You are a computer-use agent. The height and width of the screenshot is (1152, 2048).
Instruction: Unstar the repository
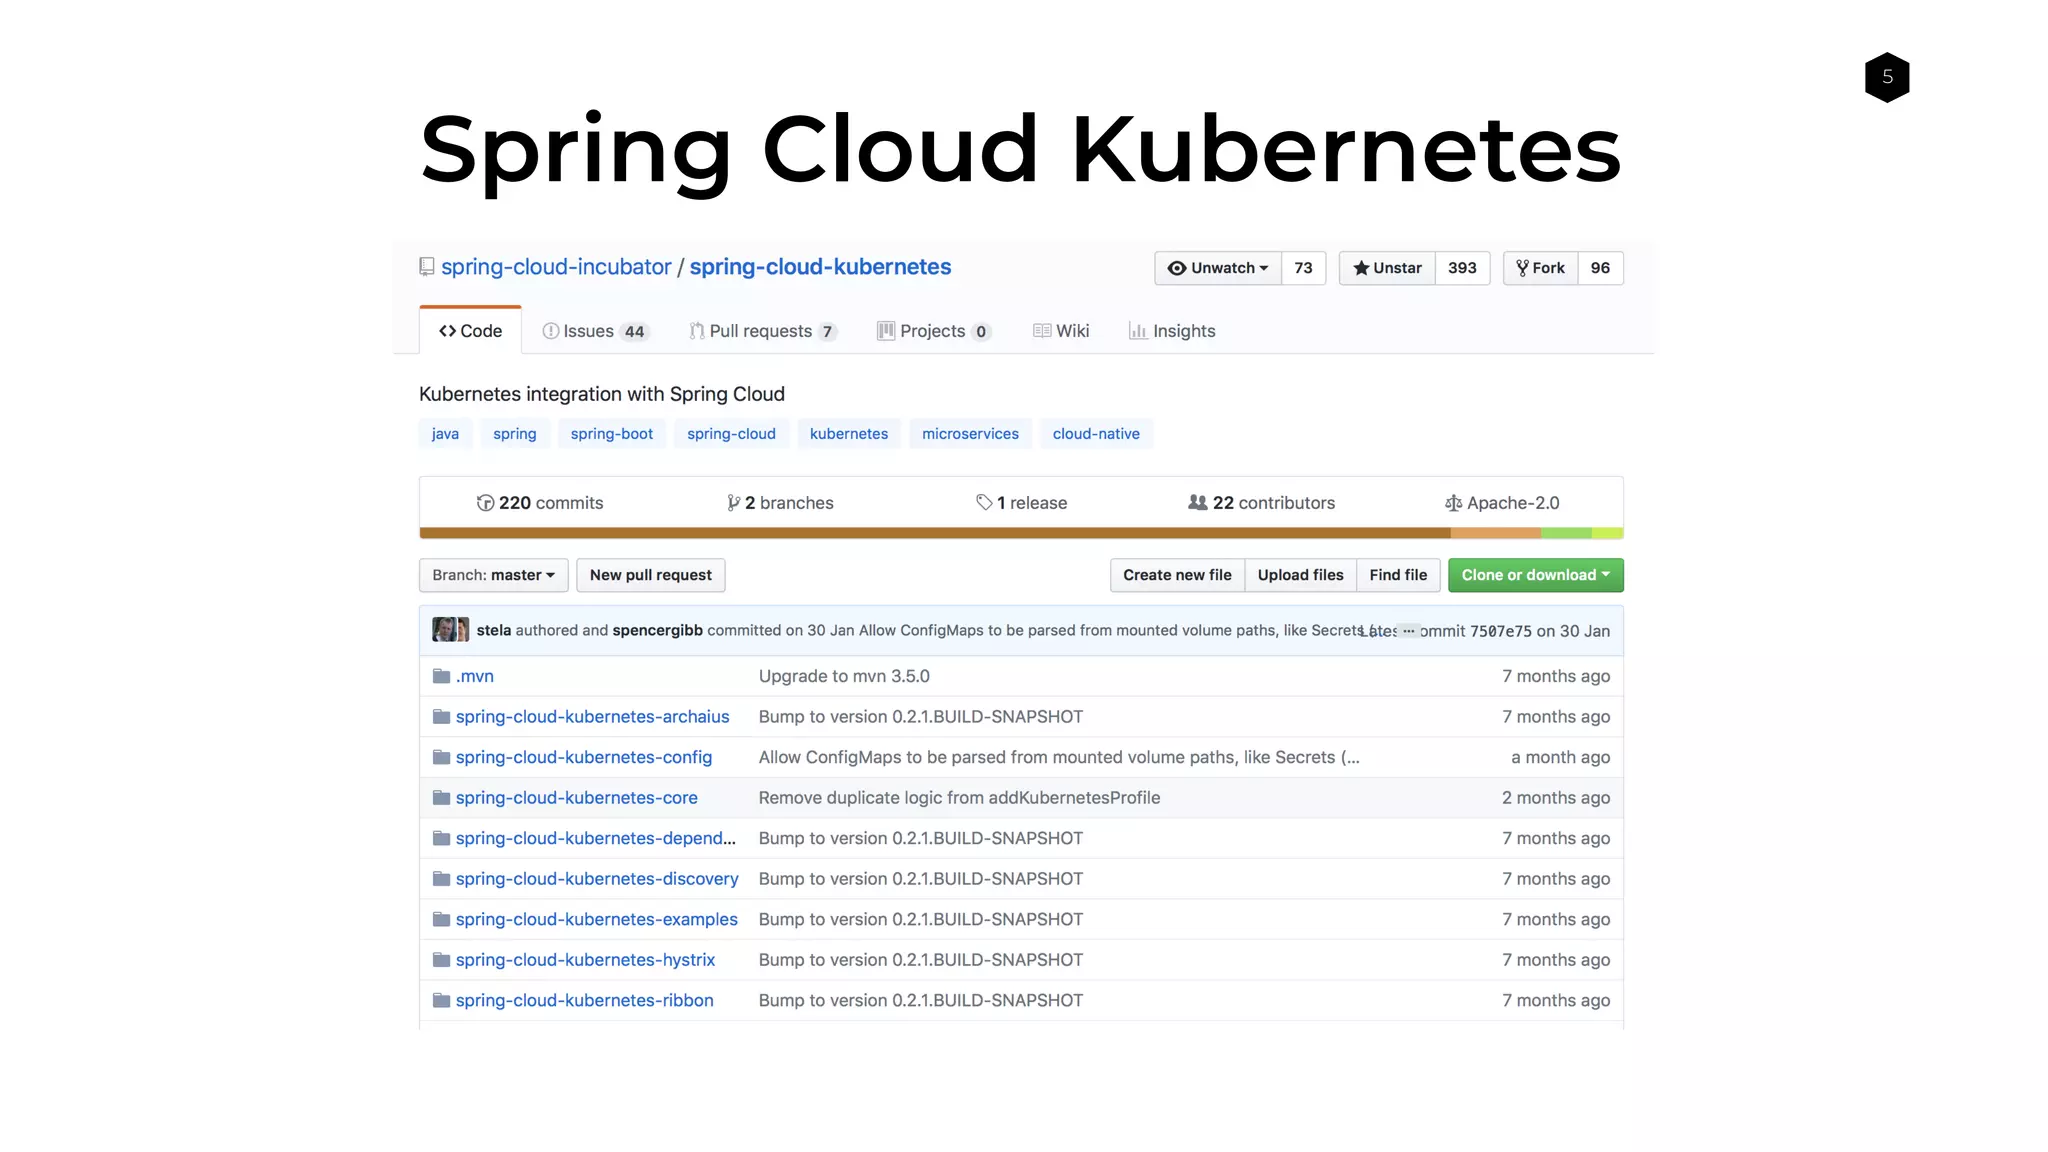tap(1387, 268)
